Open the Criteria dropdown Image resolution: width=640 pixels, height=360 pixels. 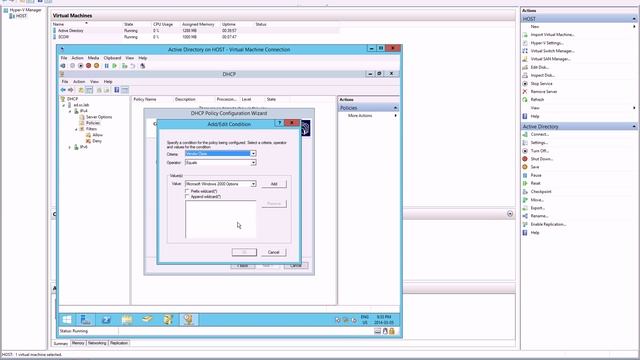253,153
